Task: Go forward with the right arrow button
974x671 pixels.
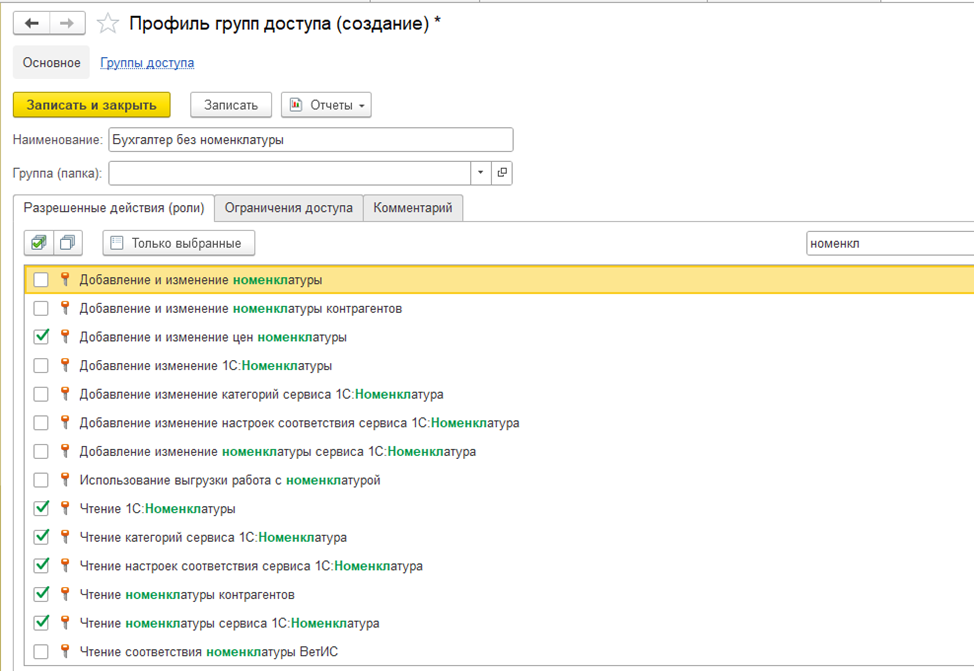Action: tap(67, 24)
